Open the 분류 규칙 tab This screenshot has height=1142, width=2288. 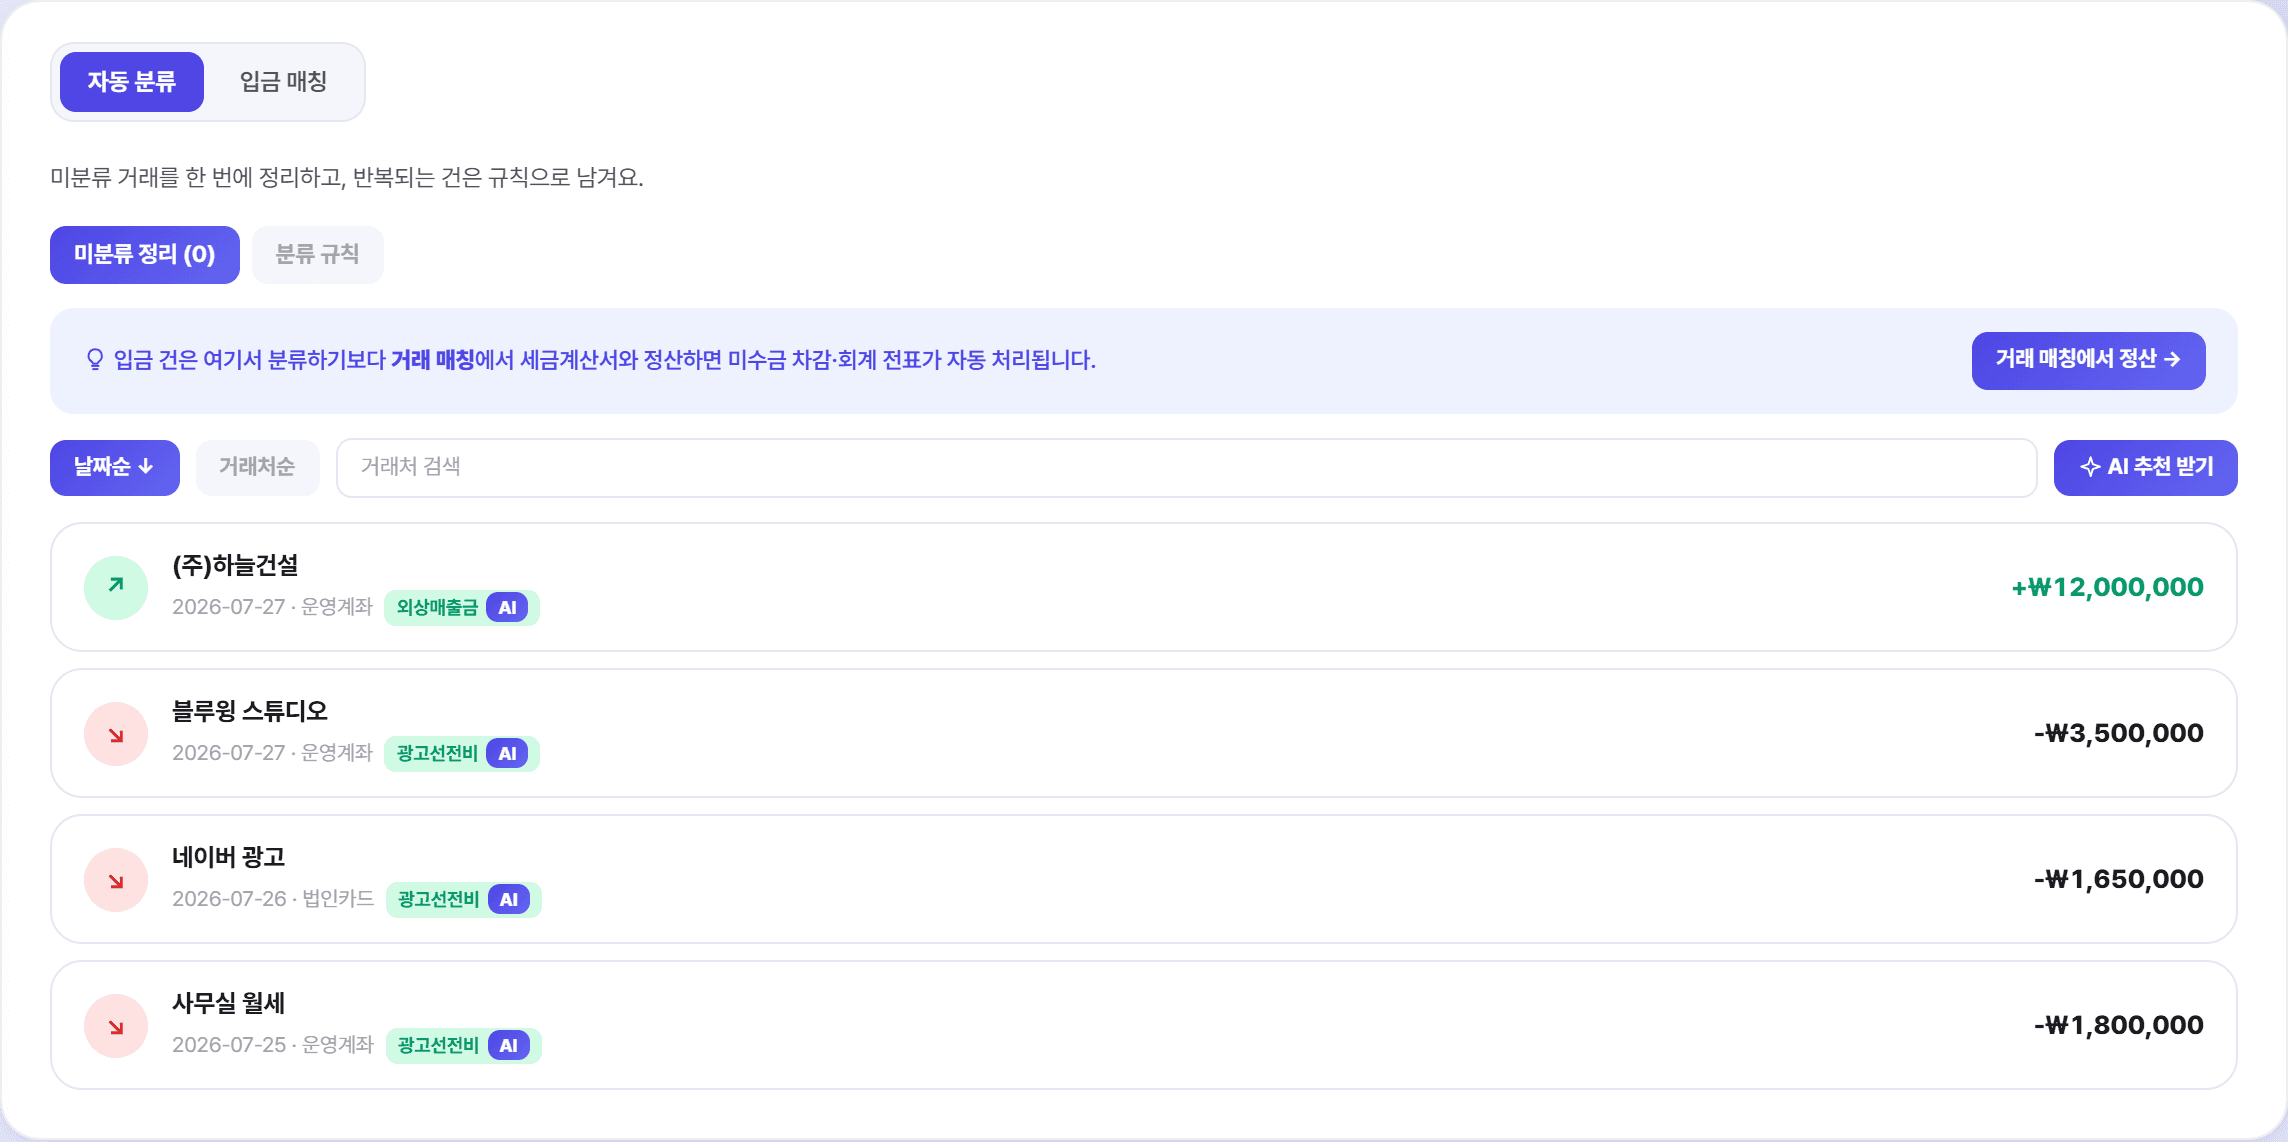coord(317,255)
